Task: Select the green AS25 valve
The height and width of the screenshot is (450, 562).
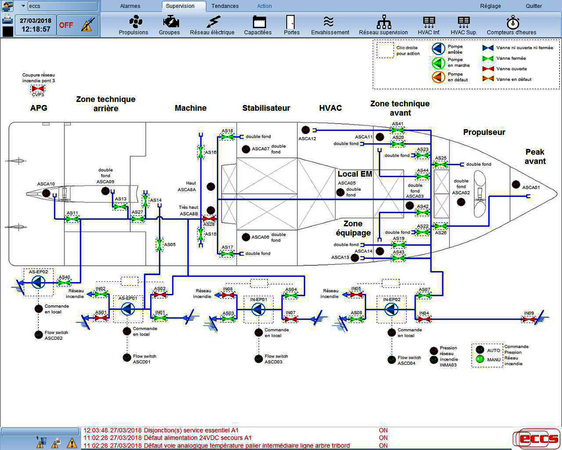Action: click(x=440, y=164)
